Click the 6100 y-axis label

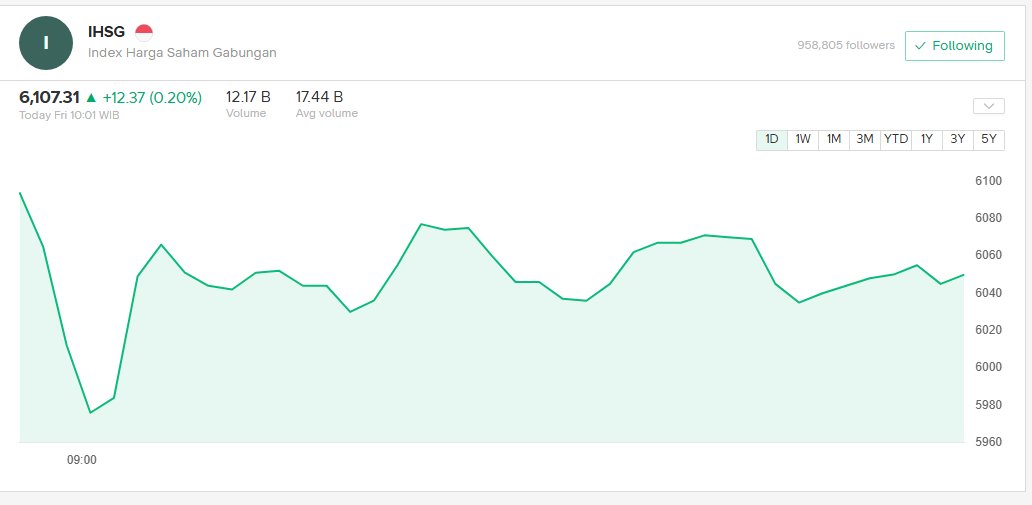click(x=988, y=181)
